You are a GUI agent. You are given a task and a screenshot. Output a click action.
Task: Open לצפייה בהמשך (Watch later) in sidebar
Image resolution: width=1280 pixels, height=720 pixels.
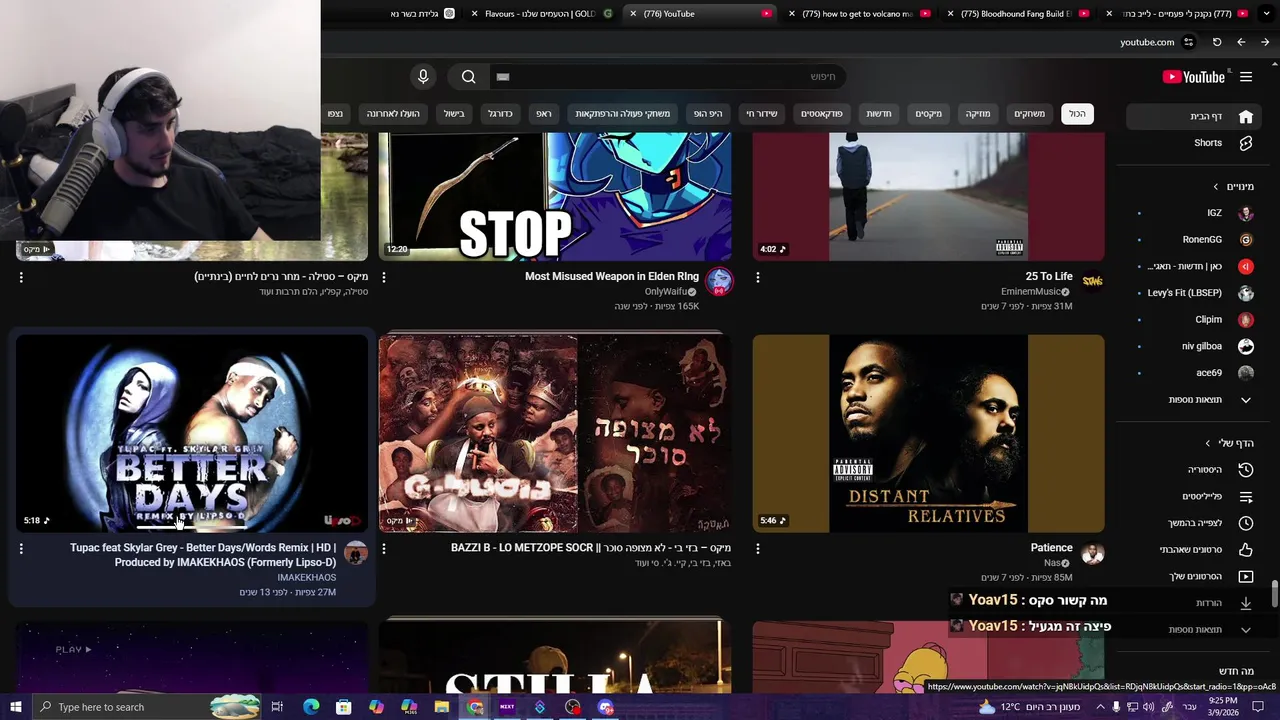pos(1192,523)
